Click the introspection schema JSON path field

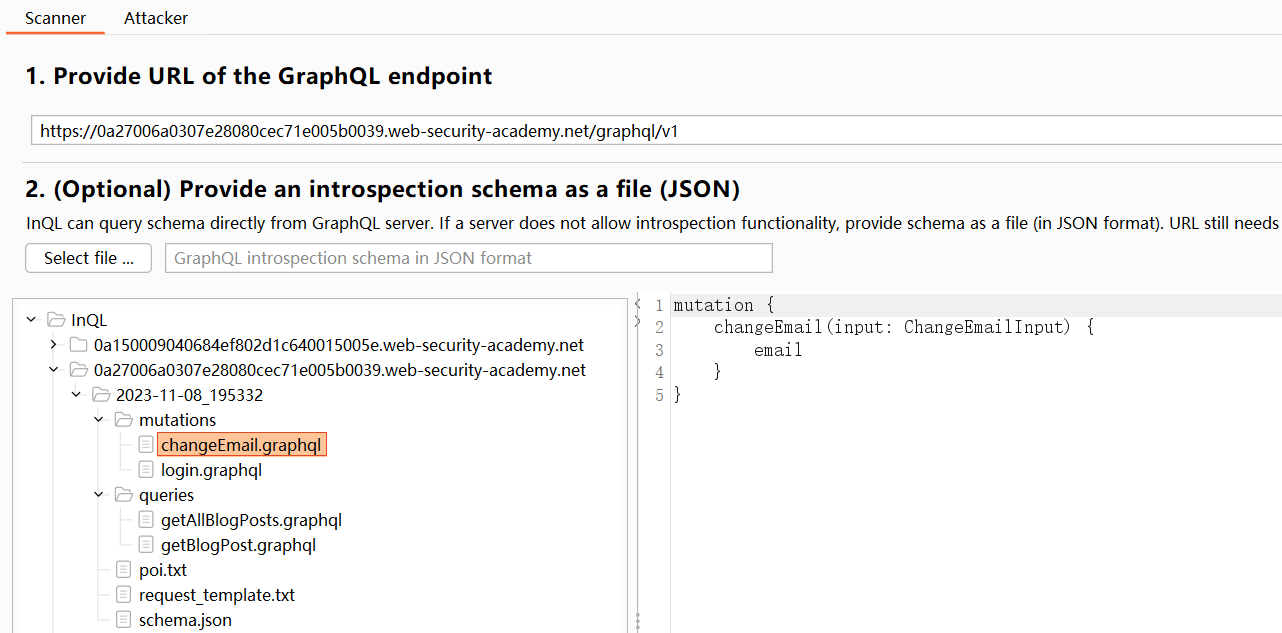468,258
